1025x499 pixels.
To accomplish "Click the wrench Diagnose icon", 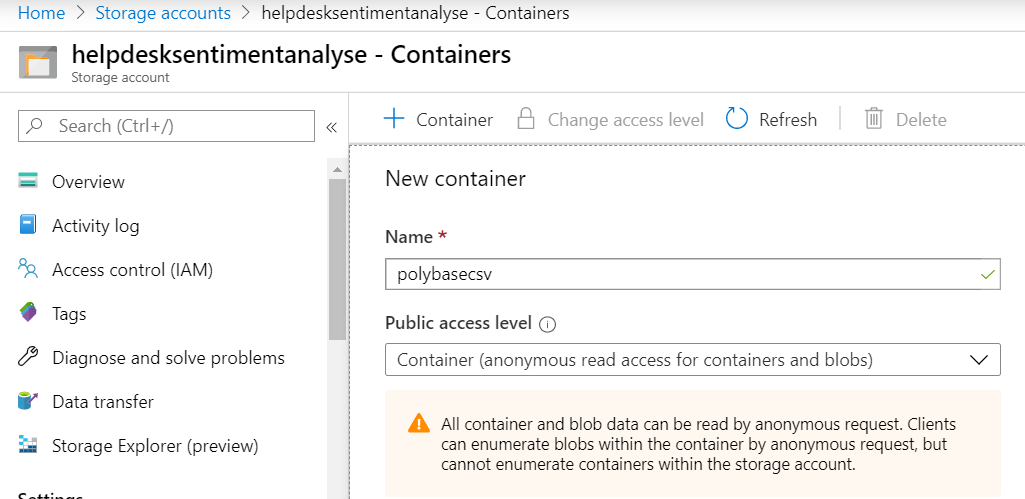I will click(28, 357).
